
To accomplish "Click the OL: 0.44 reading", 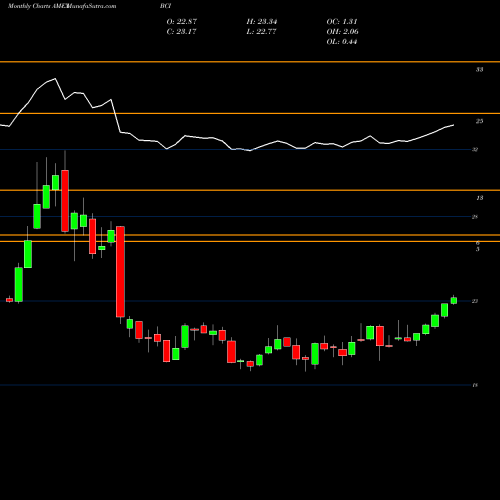I will tap(342, 42).
